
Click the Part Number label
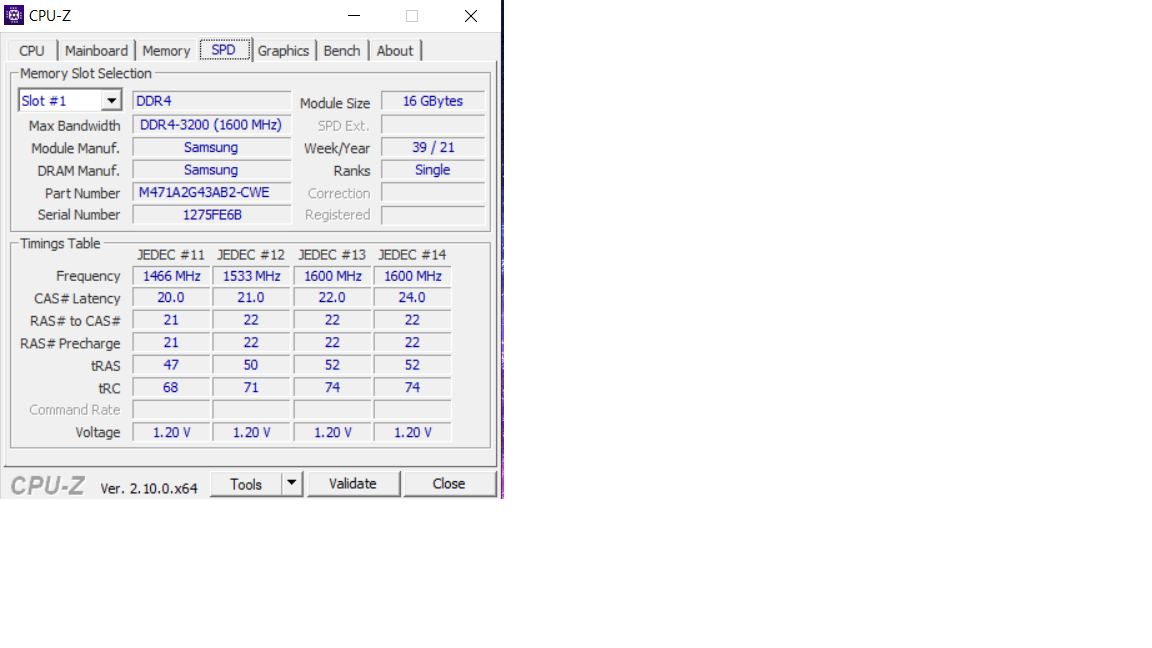click(82, 193)
